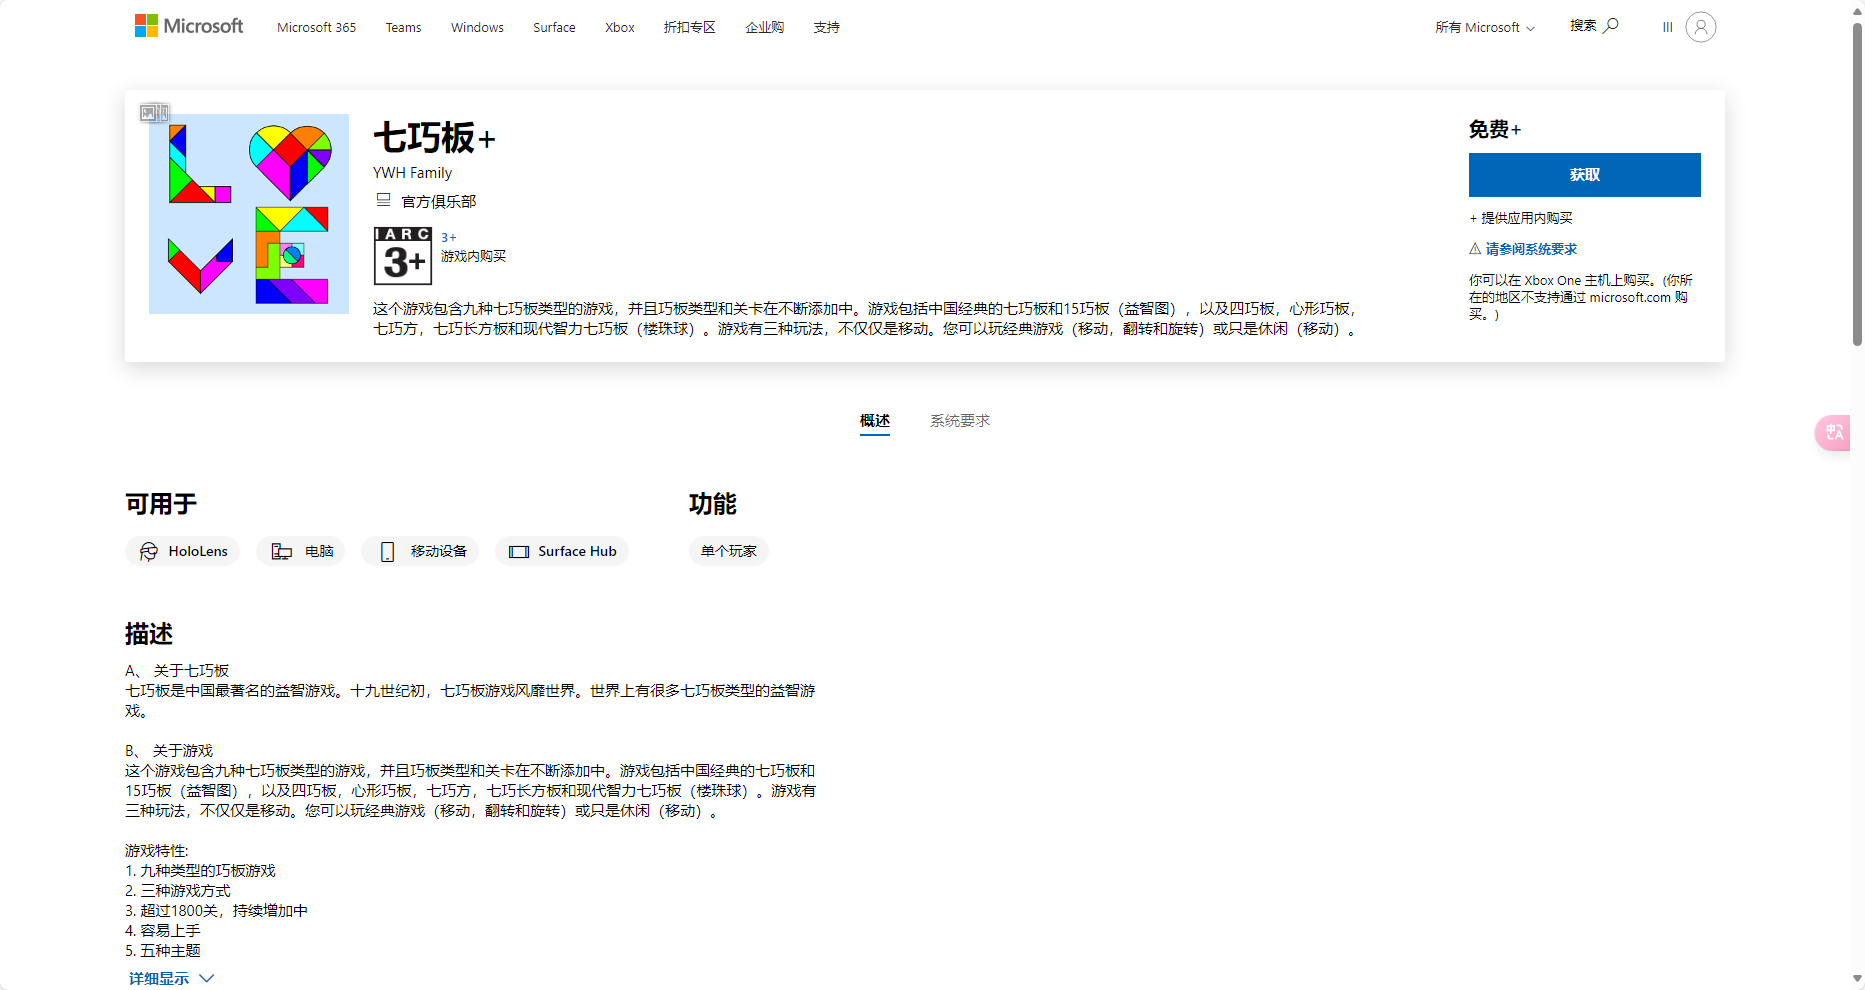Click the 七巧板+ app thumbnail image
Viewport: 1865px width, 990px height.
coord(249,214)
